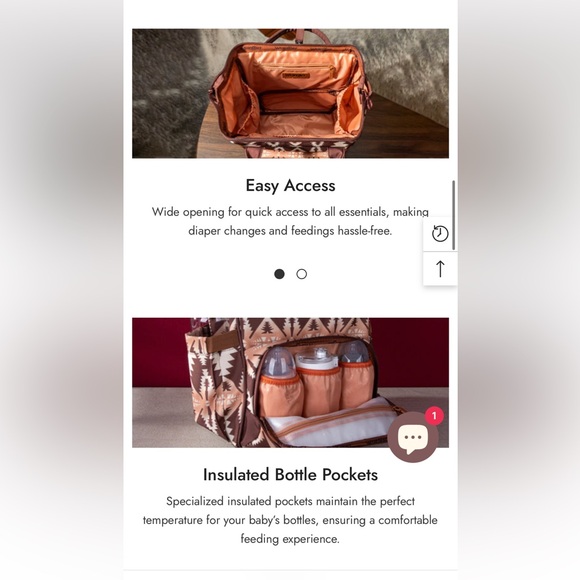Switch to the second carousel dot
This screenshot has height=580, width=580.
[301, 274]
